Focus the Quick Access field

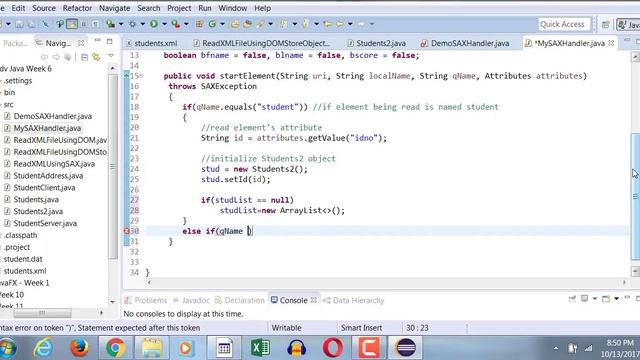pyautogui.click(x=564, y=24)
